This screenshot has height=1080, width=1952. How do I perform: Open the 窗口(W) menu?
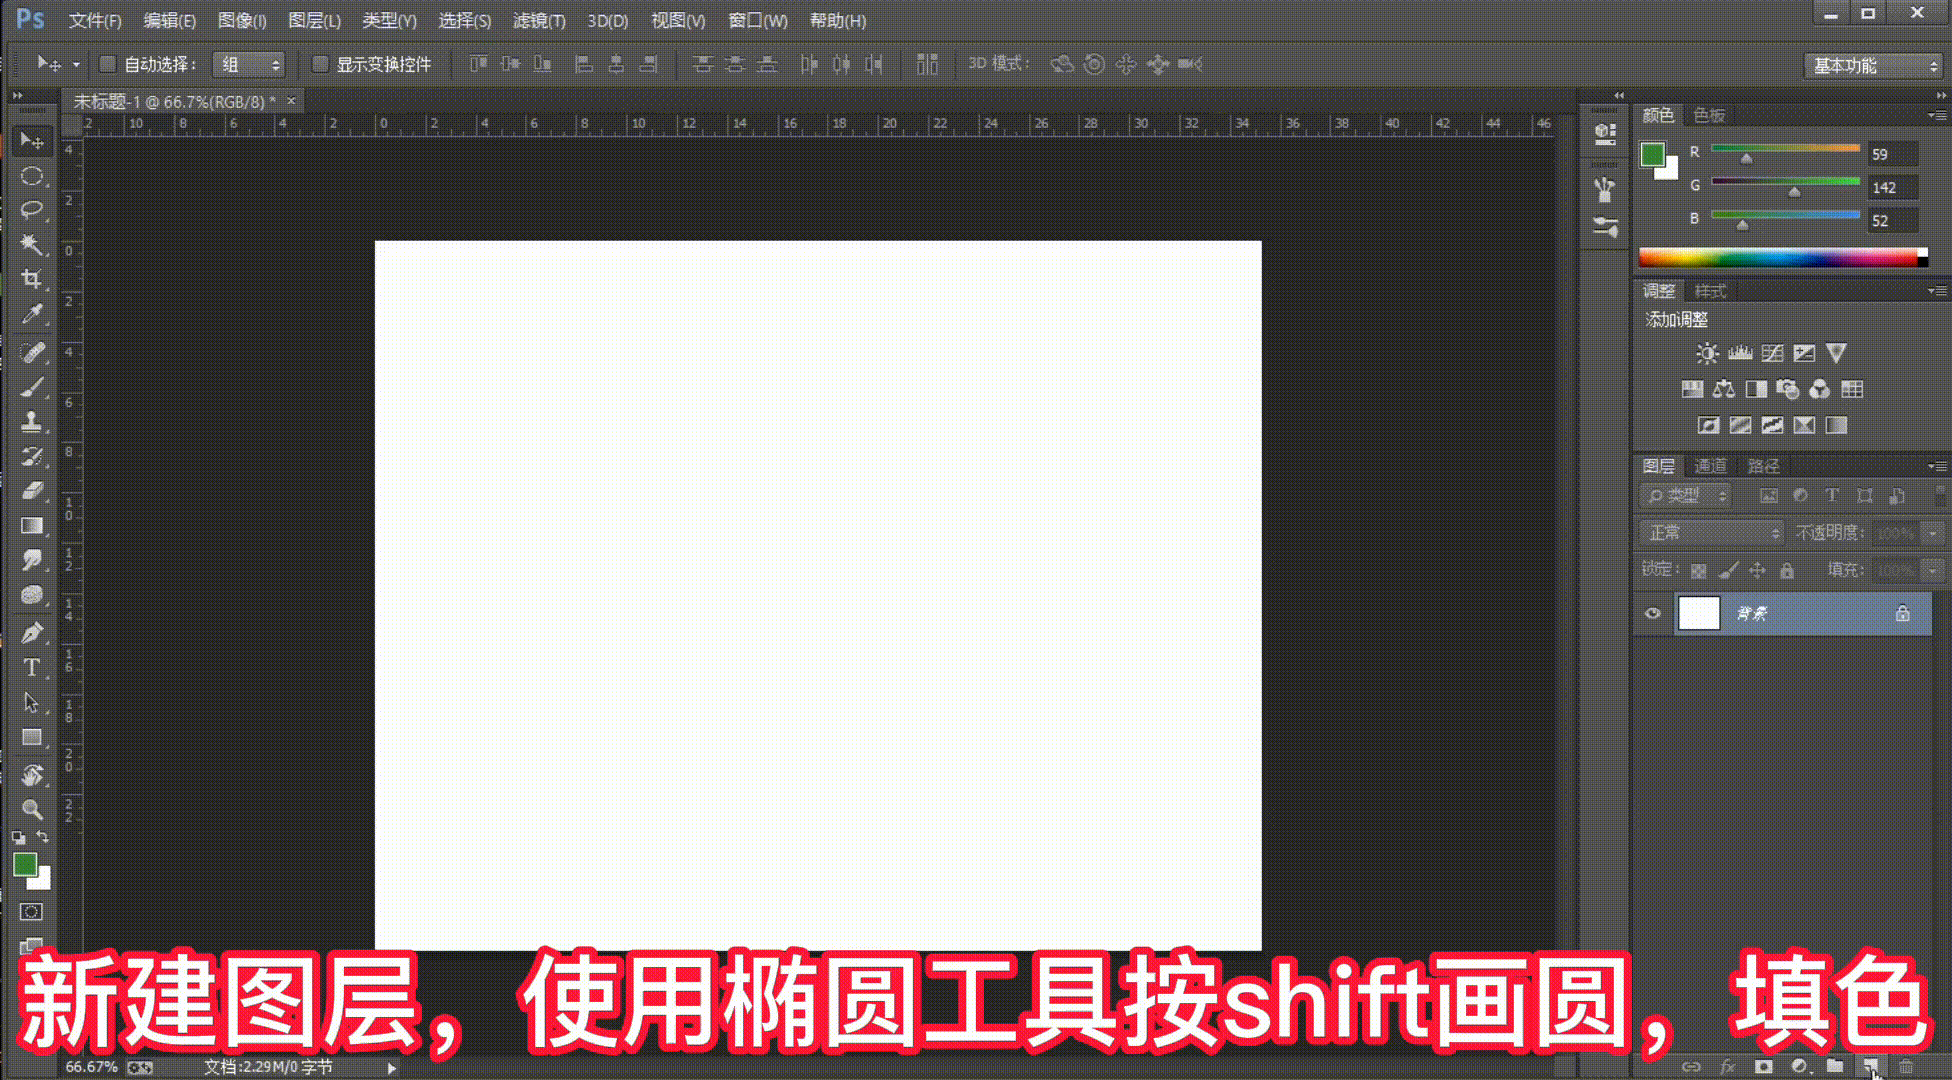(757, 21)
